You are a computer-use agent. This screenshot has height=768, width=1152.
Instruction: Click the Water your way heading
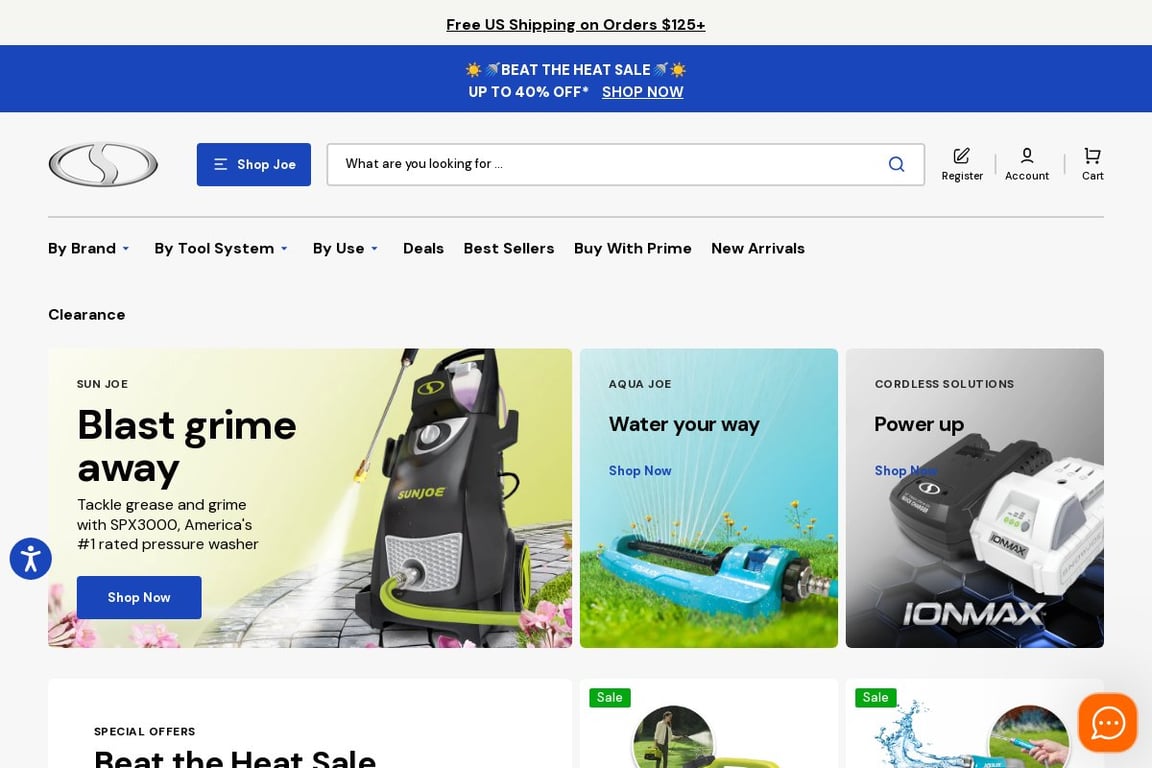point(684,425)
